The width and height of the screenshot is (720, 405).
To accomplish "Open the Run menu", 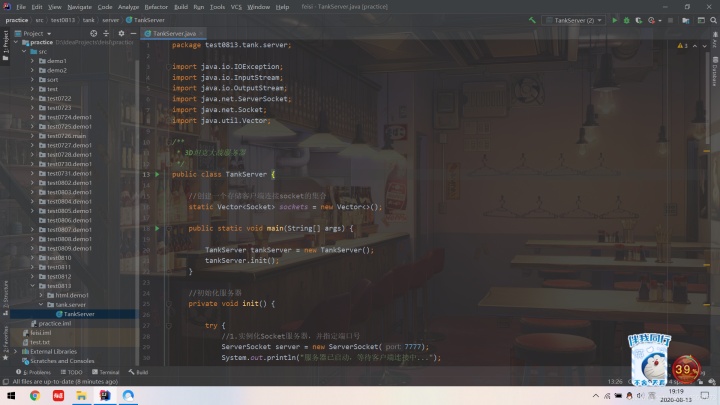I will tap(198, 7).
